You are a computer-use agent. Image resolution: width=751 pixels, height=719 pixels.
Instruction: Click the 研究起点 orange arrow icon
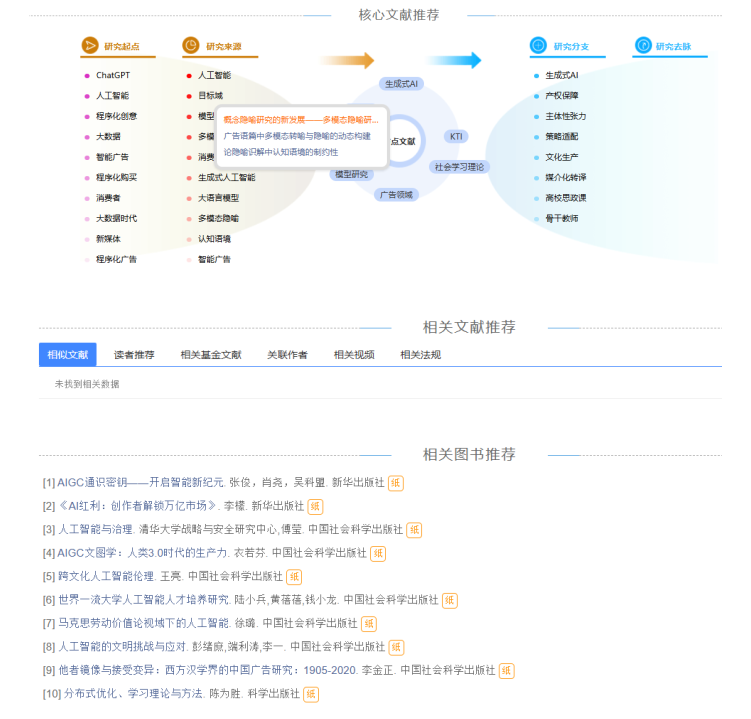(90, 46)
